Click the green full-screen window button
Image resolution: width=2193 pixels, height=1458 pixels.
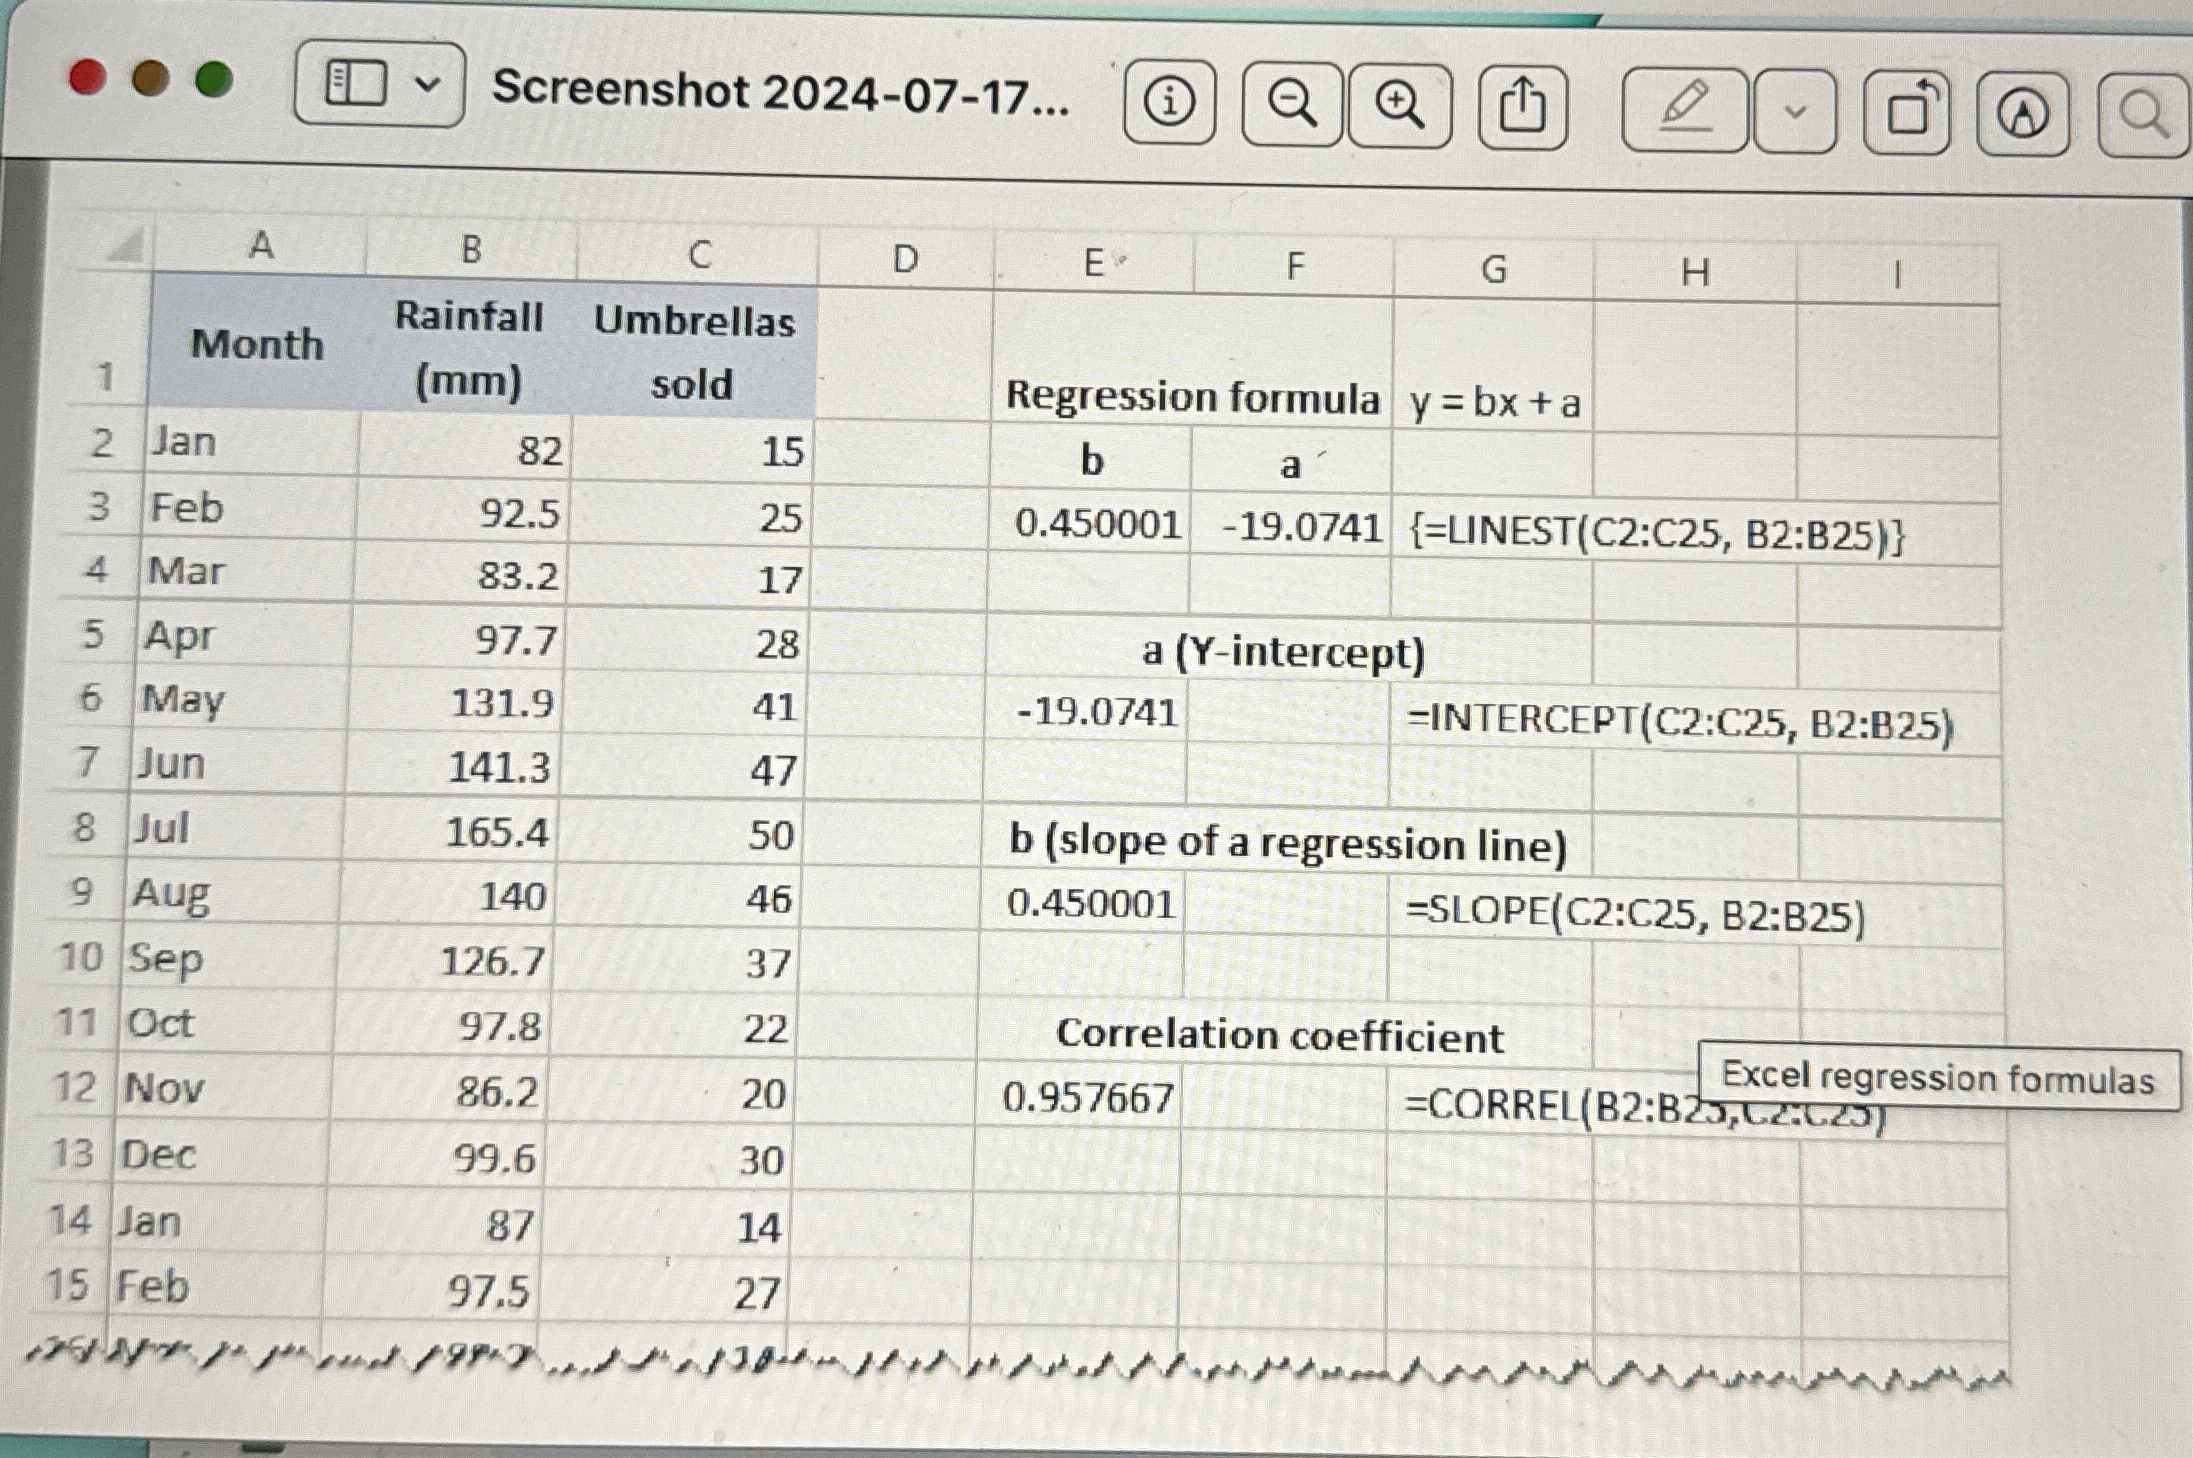214,79
